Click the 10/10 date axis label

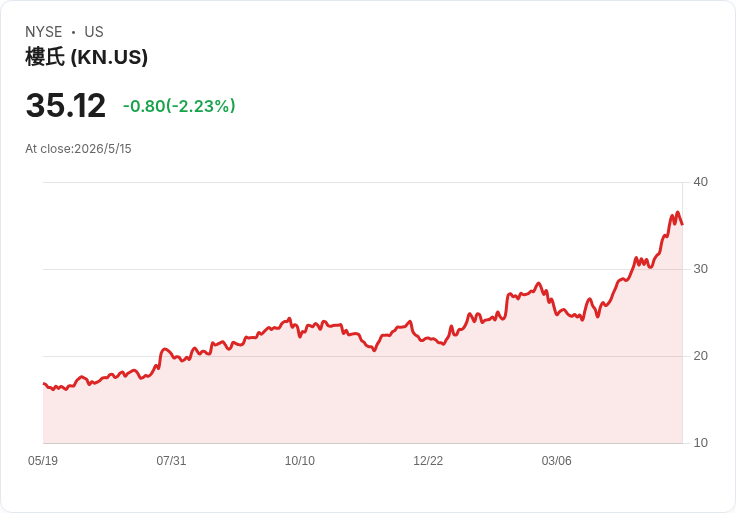[x=300, y=460]
